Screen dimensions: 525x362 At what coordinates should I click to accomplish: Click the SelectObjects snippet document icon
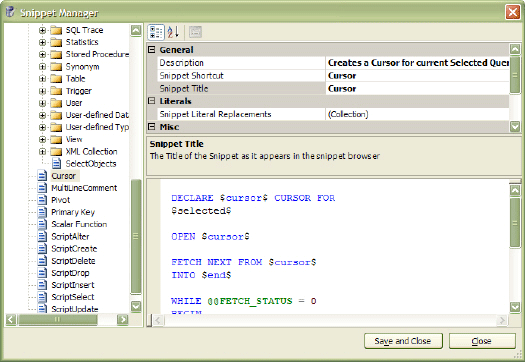[57, 163]
